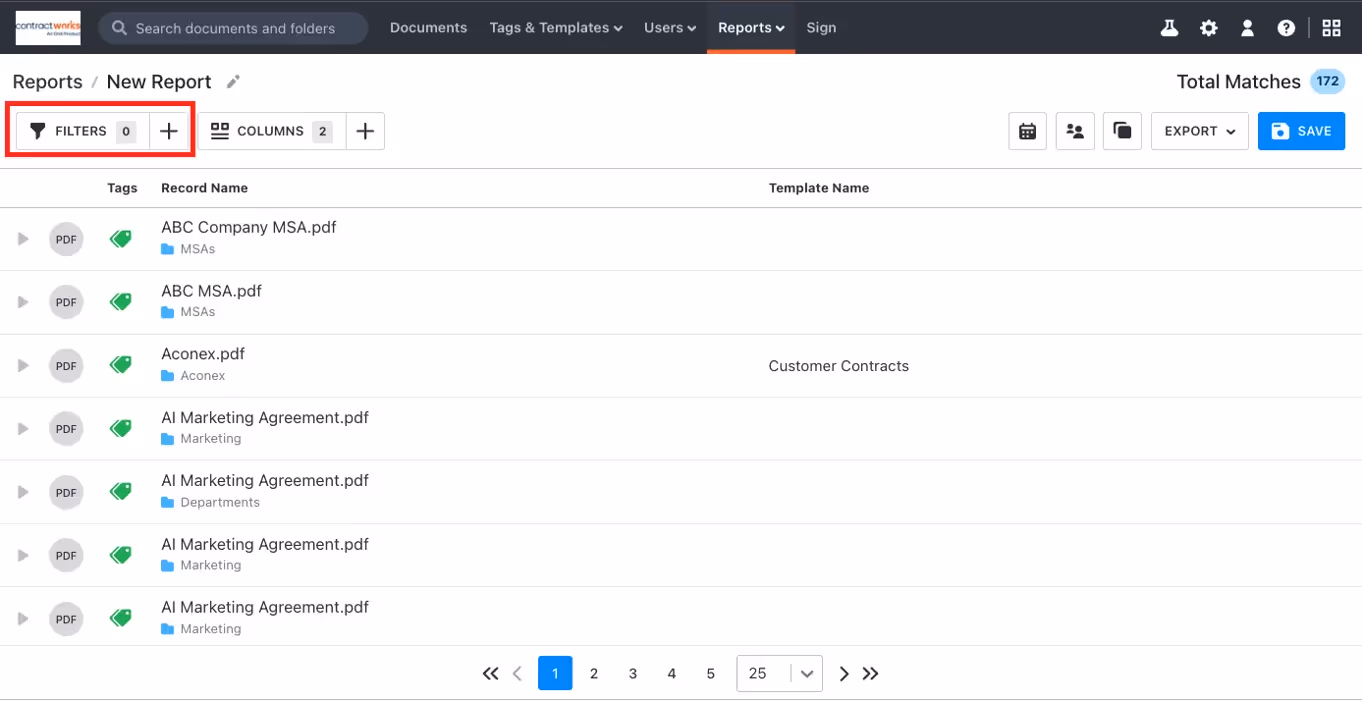1362x701 pixels.
Task: Open the Labs flask icon in top bar
Action: tap(1168, 27)
